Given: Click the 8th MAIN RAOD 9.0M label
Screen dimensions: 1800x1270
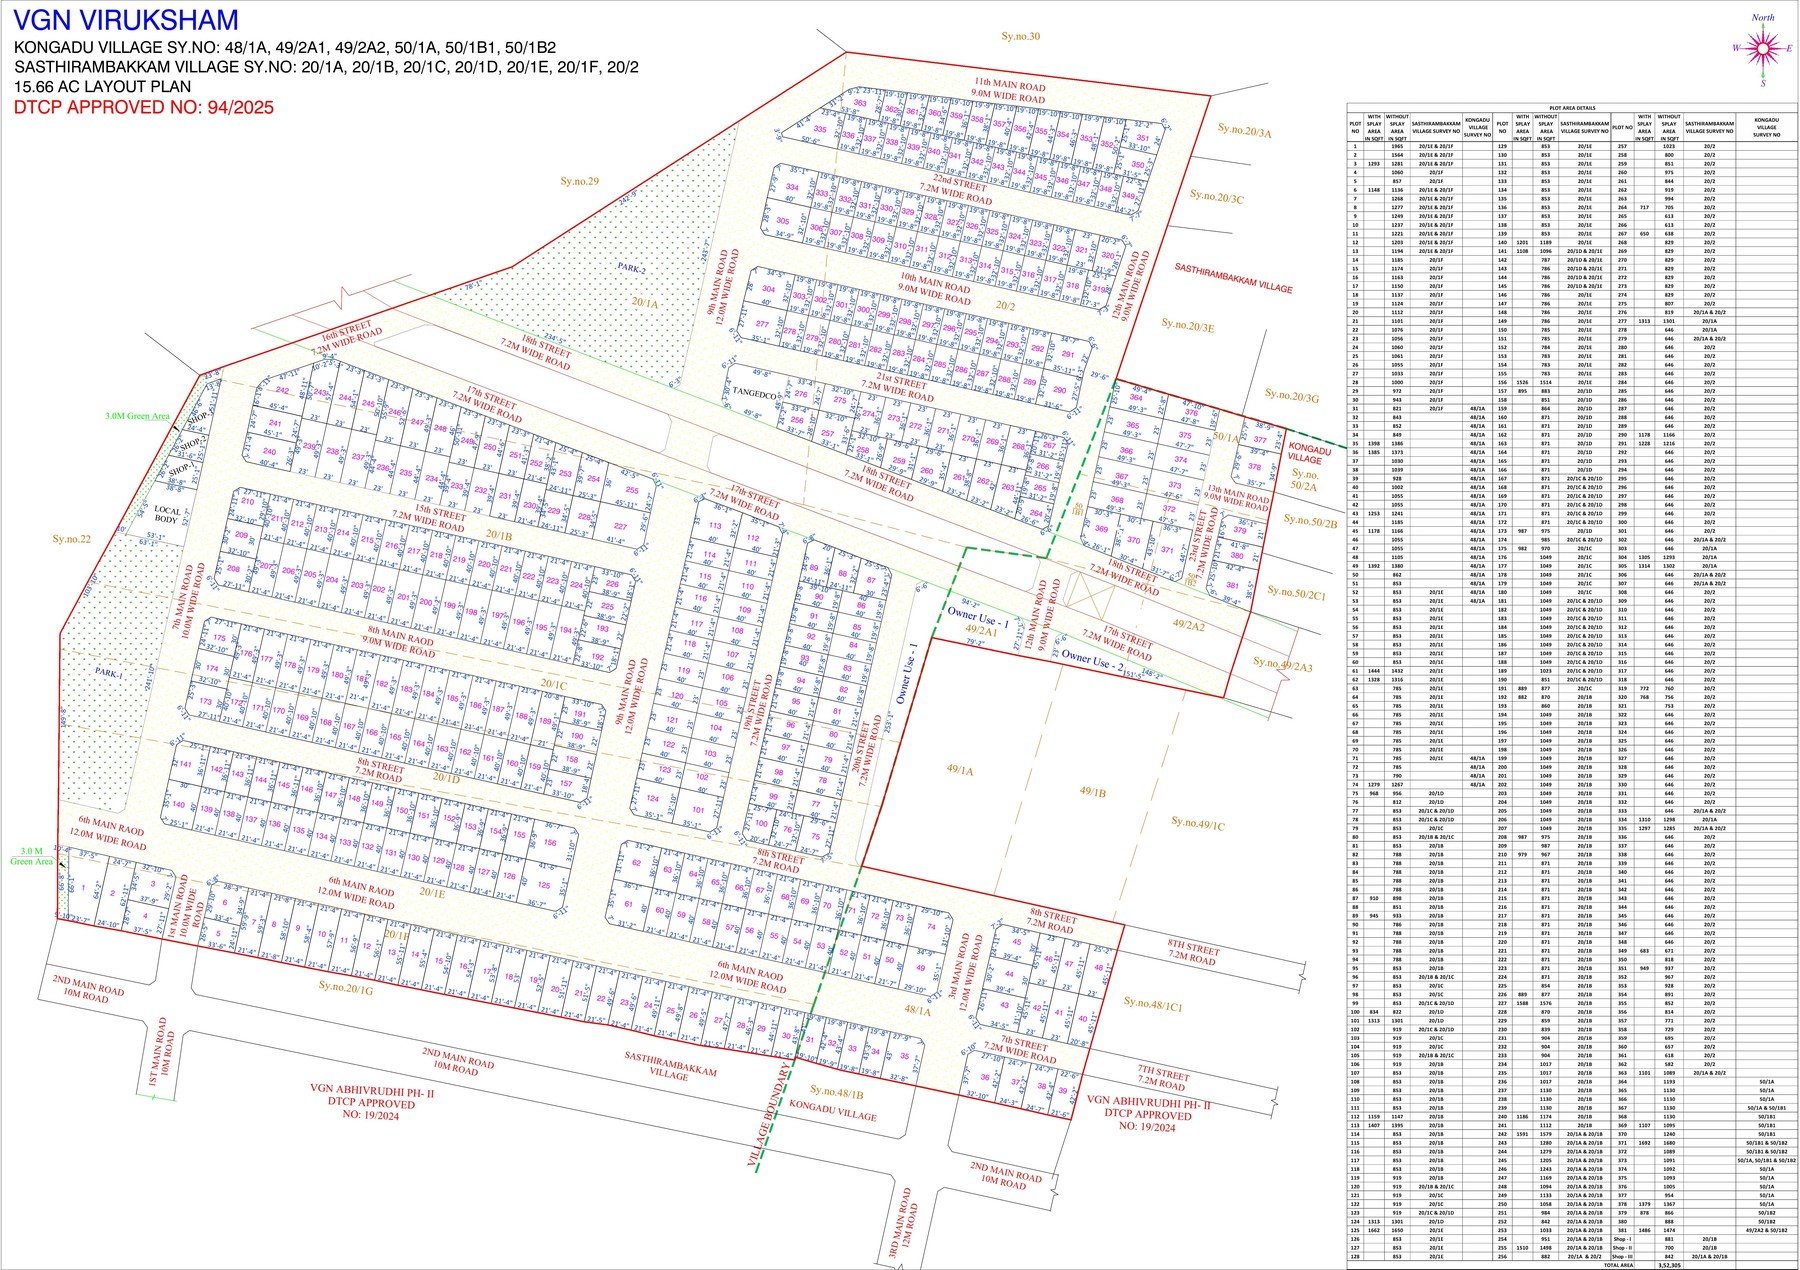Looking at the screenshot, I should tap(400, 643).
